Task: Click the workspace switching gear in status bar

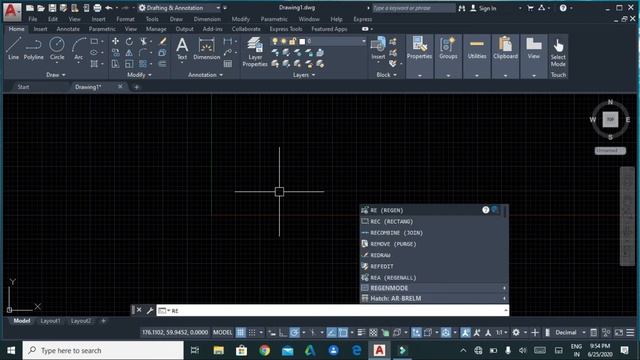Action: coord(516,333)
